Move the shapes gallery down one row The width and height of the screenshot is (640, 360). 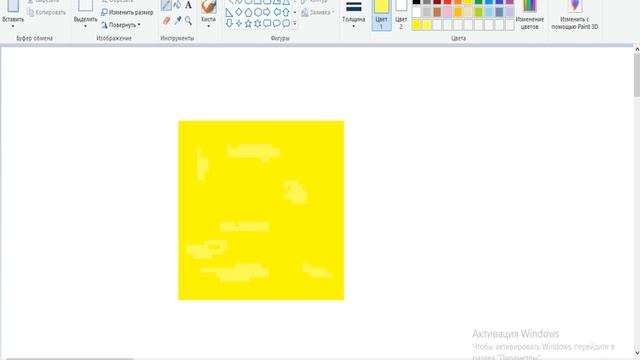tap(295, 13)
